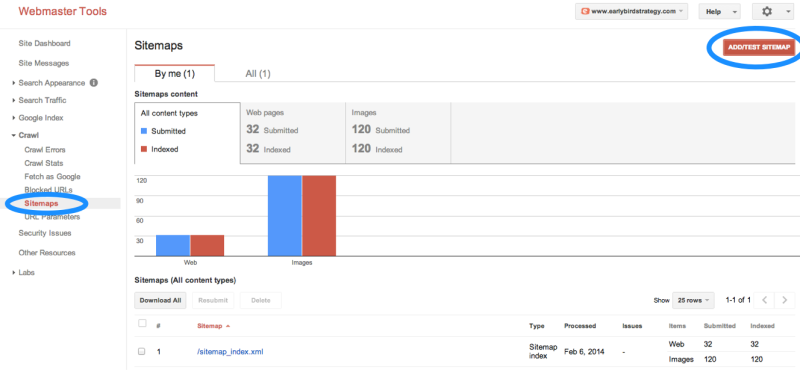
Task: Open the Help dropdown
Action: pos(719,11)
